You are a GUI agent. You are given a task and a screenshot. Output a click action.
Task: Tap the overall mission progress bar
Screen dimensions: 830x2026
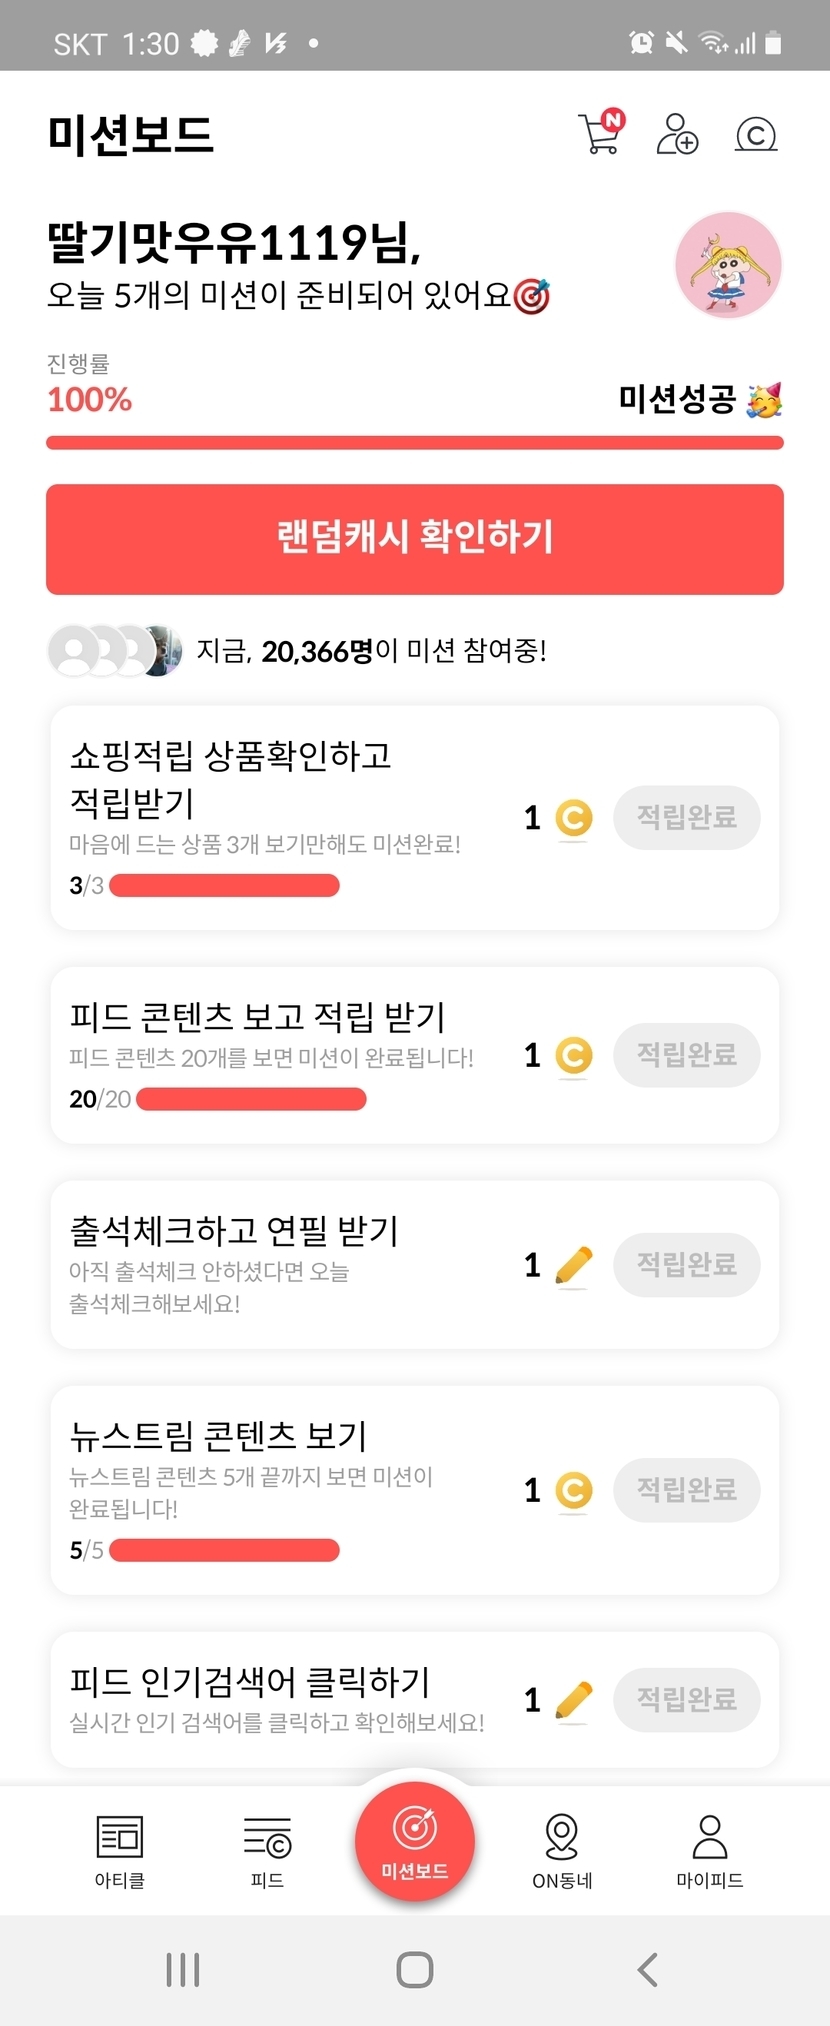pyautogui.click(x=415, y=443)
